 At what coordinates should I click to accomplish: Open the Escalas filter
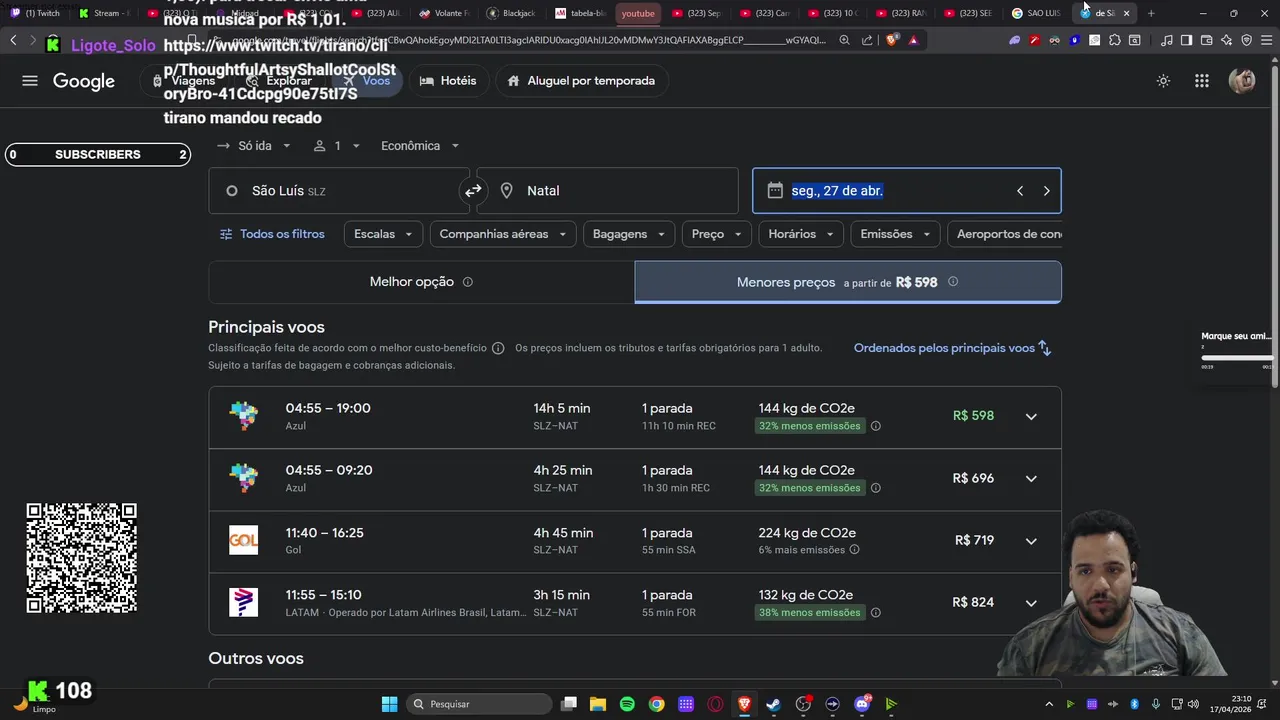383,234
